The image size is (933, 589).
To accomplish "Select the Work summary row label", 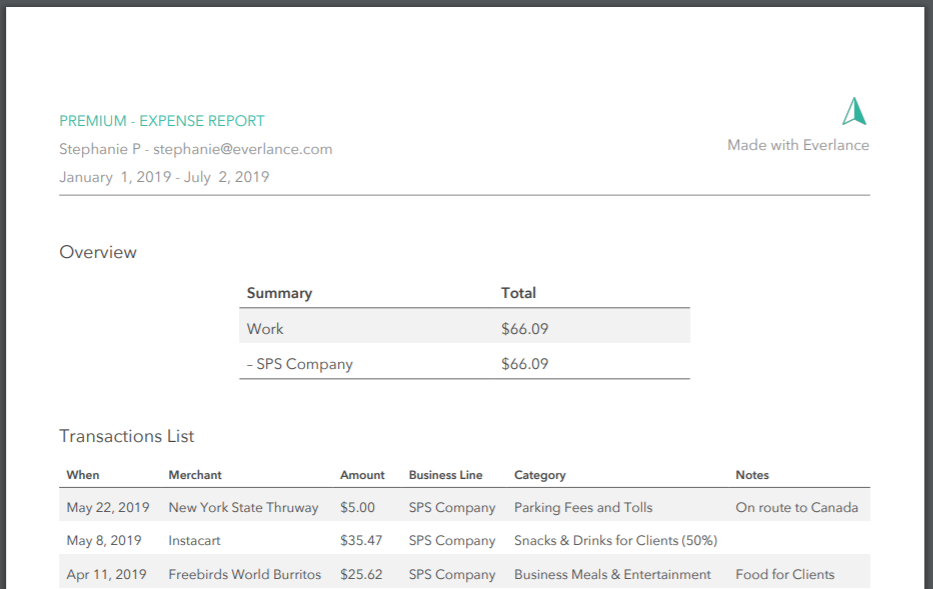I will coord(265,329).
